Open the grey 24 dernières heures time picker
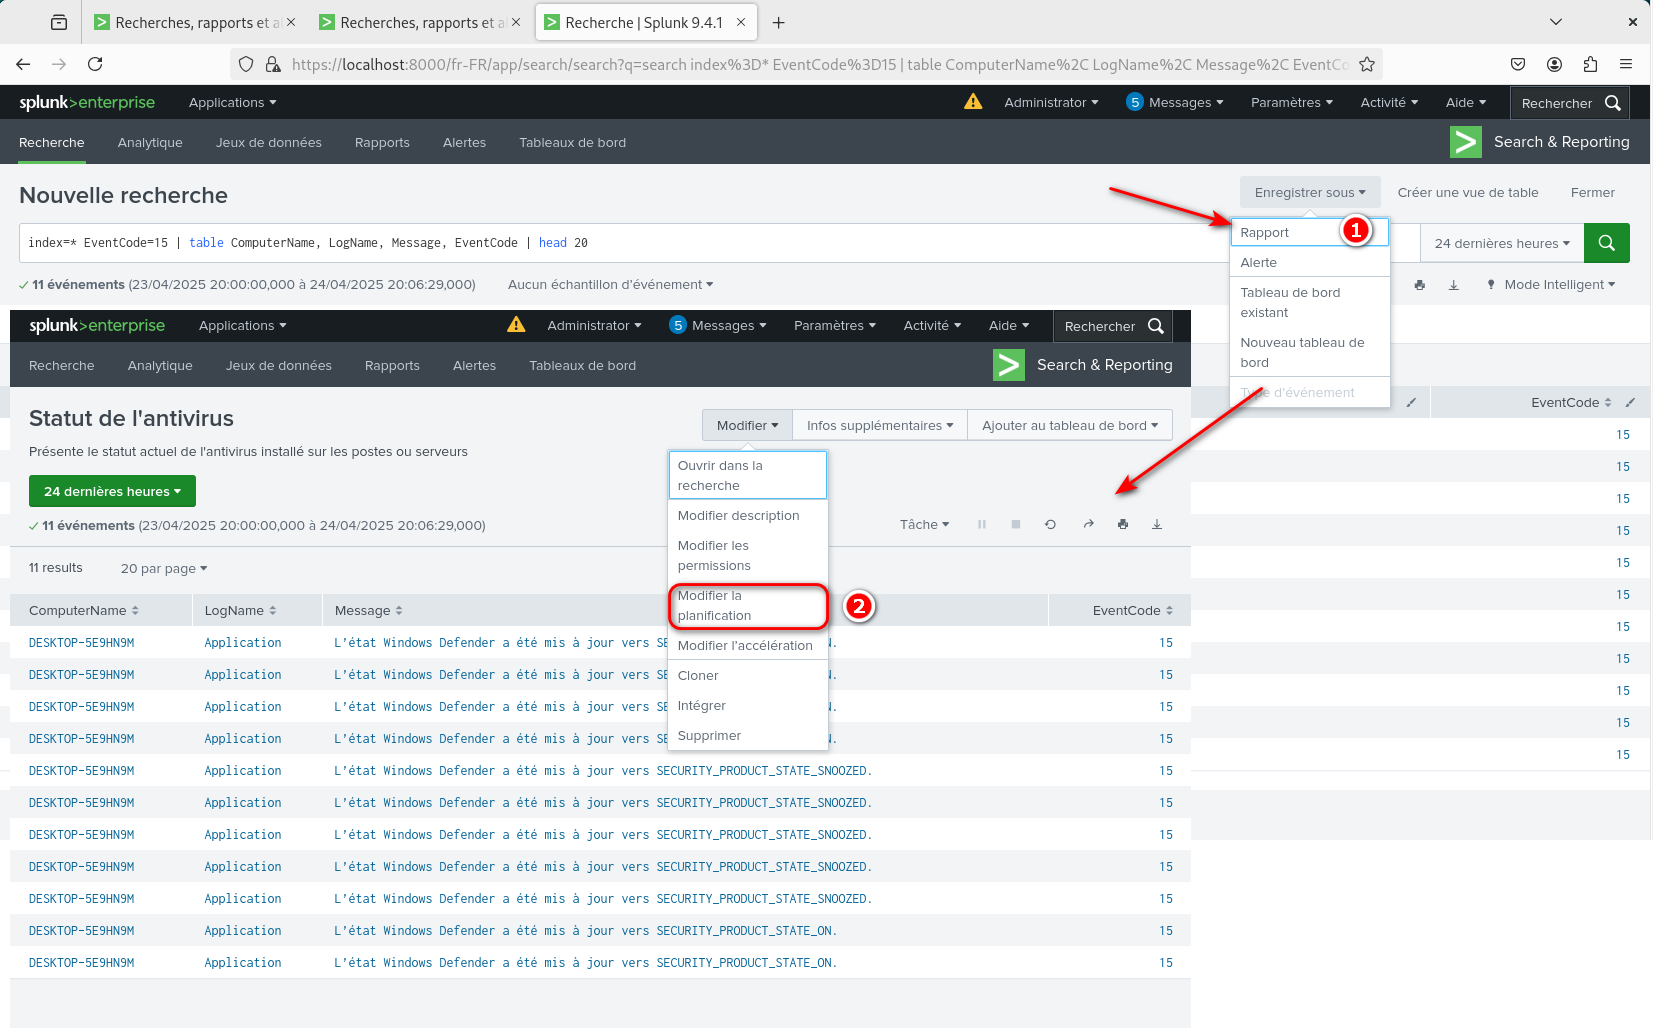The width and height of the screenshot is (1653, 1028). 1502,243
